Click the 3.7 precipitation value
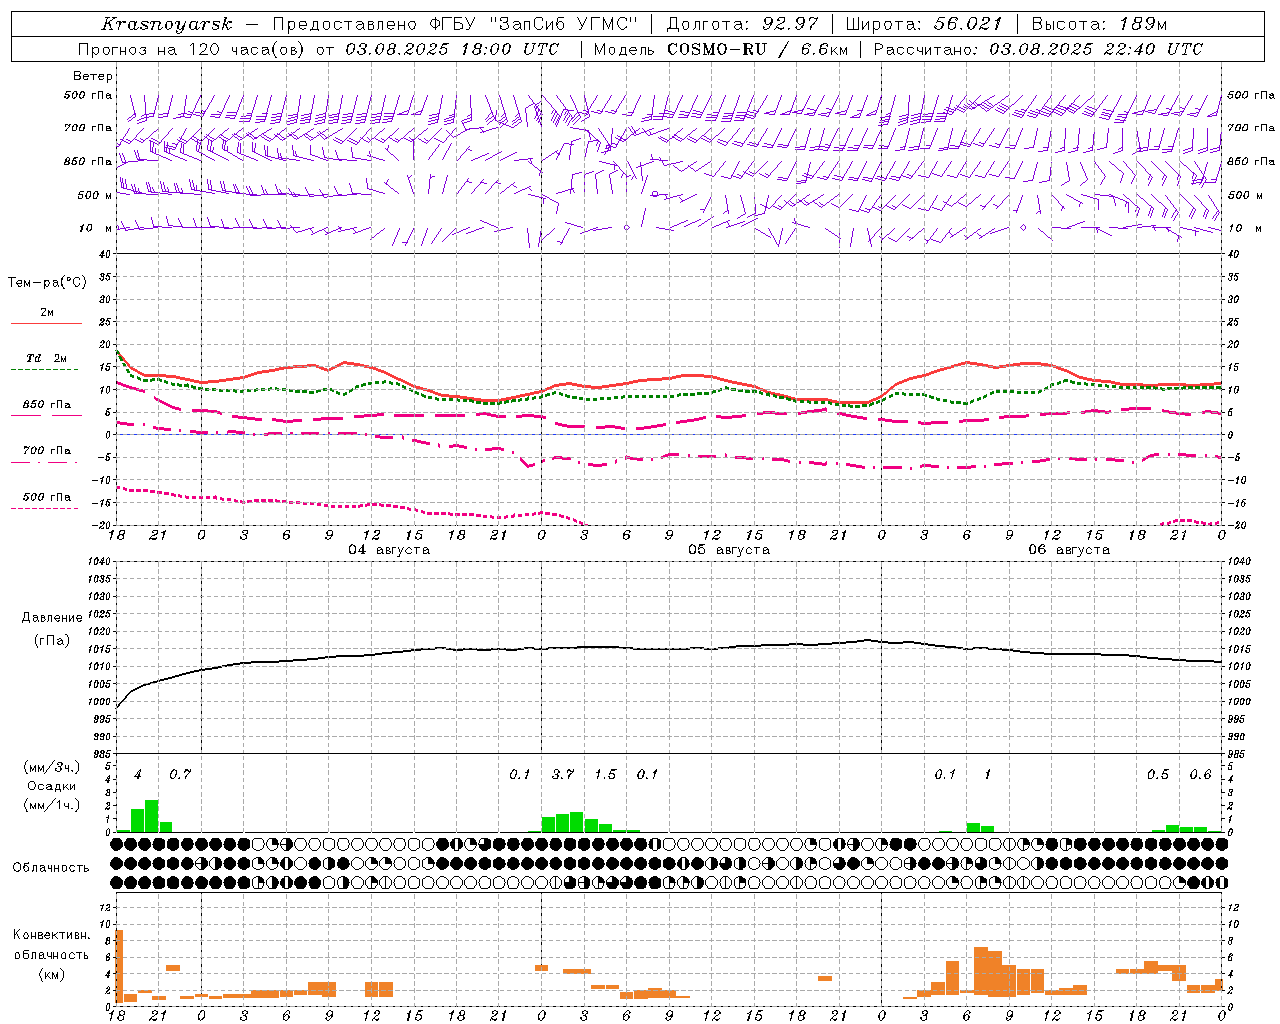The height and width of the screenshot is (1024, 1280). [x=563, y=774]
